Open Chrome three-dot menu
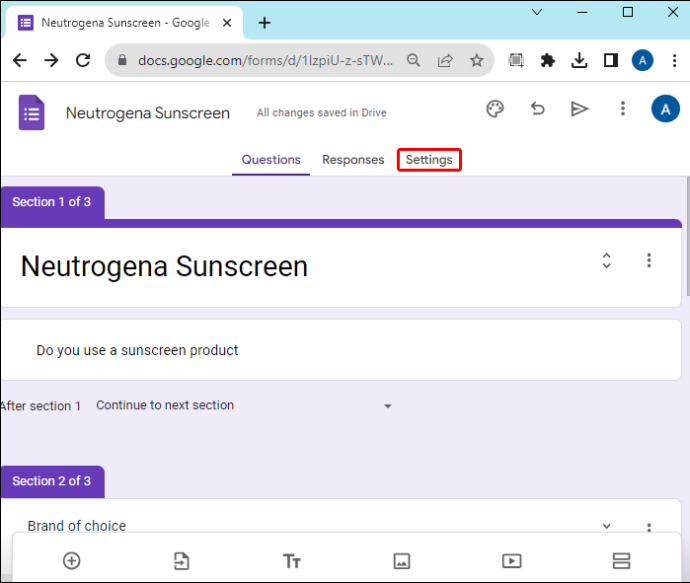 (x=674, y=60)
